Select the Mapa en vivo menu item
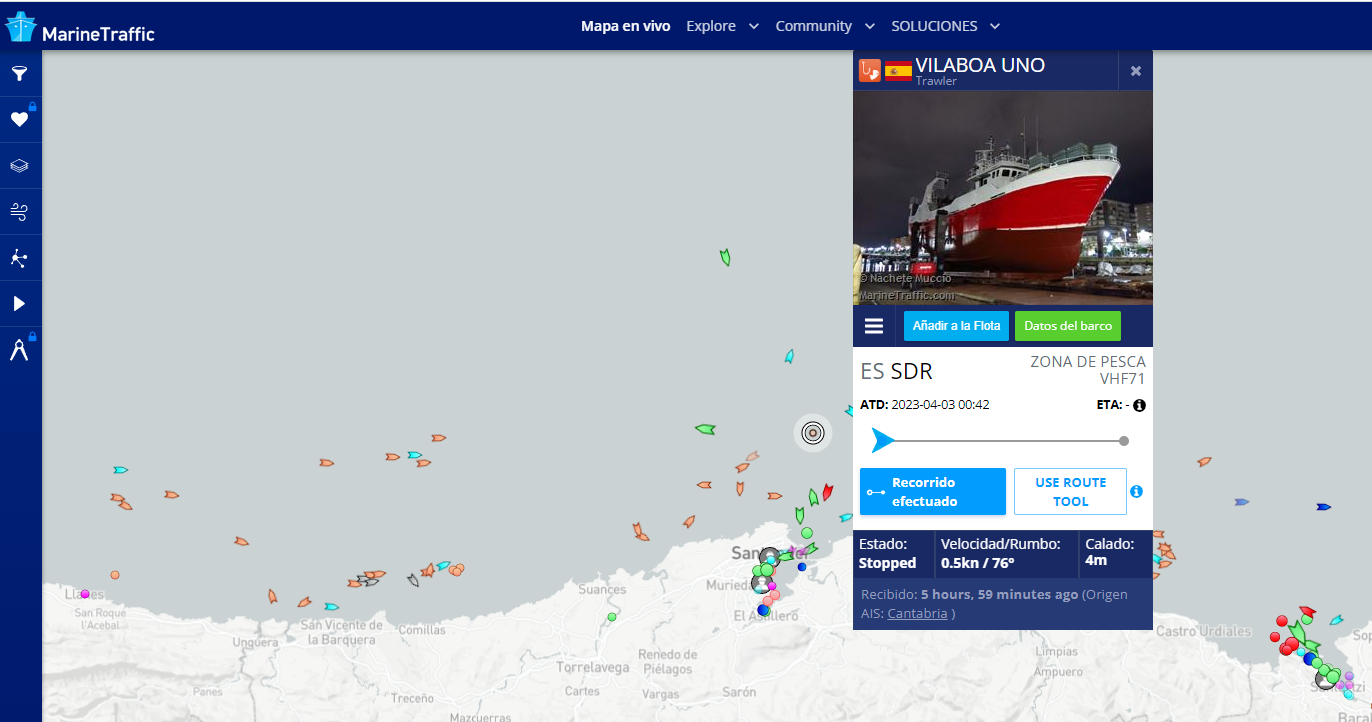Viewport: 1372px width, 722px height. tap(625, 26)
